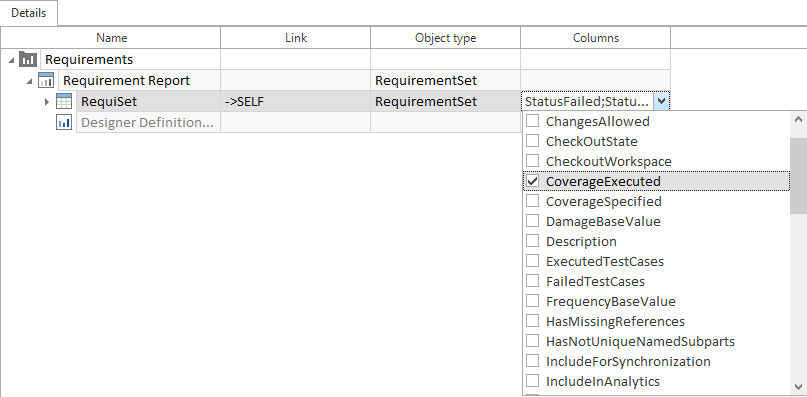Click the Link column header

(295, 38)
